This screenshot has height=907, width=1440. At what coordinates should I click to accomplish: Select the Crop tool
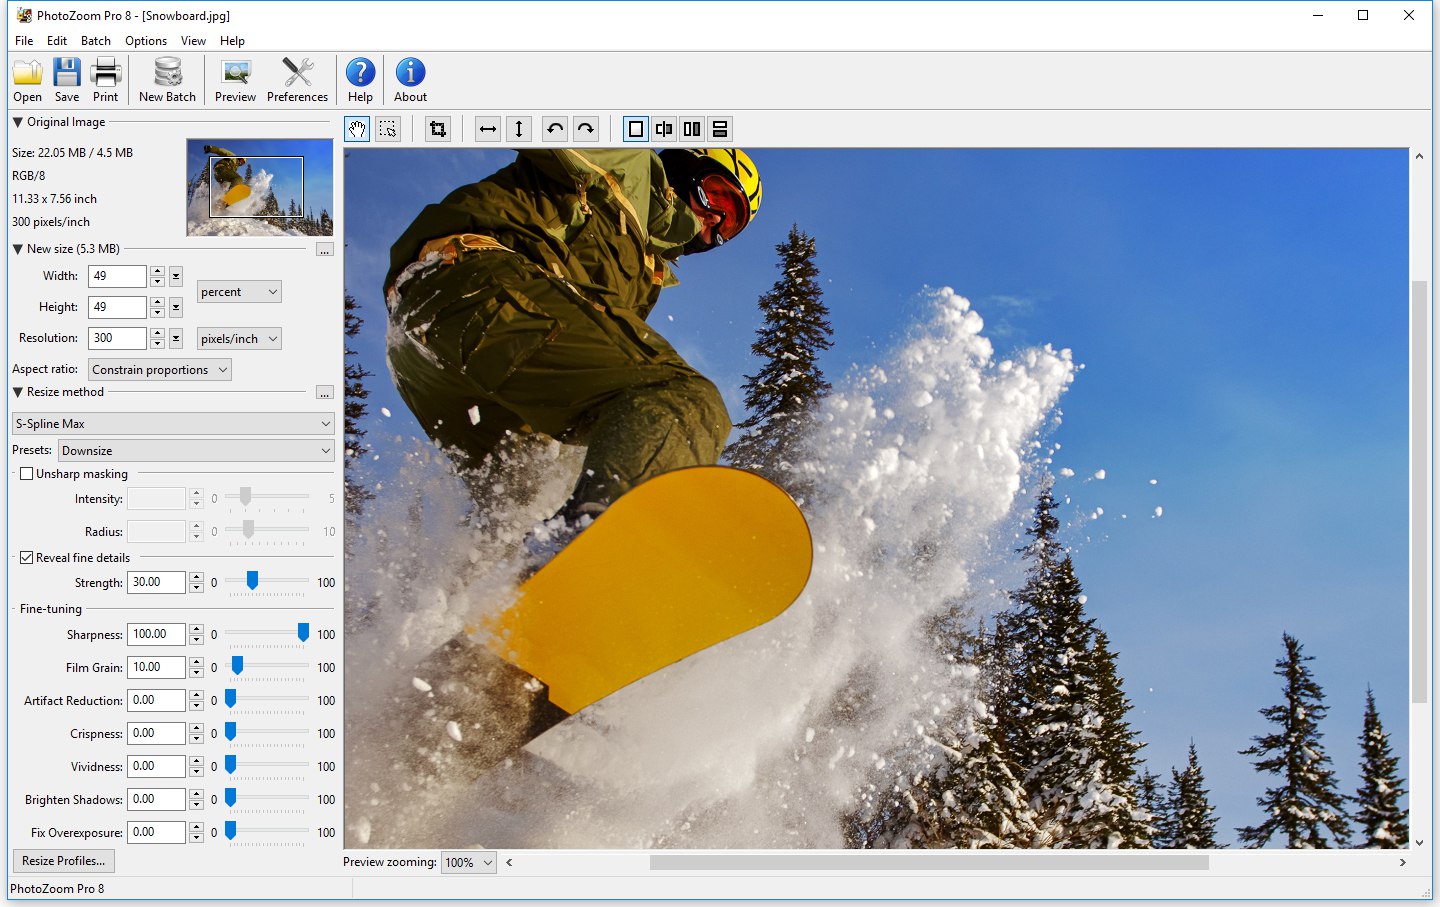[437, 128]
